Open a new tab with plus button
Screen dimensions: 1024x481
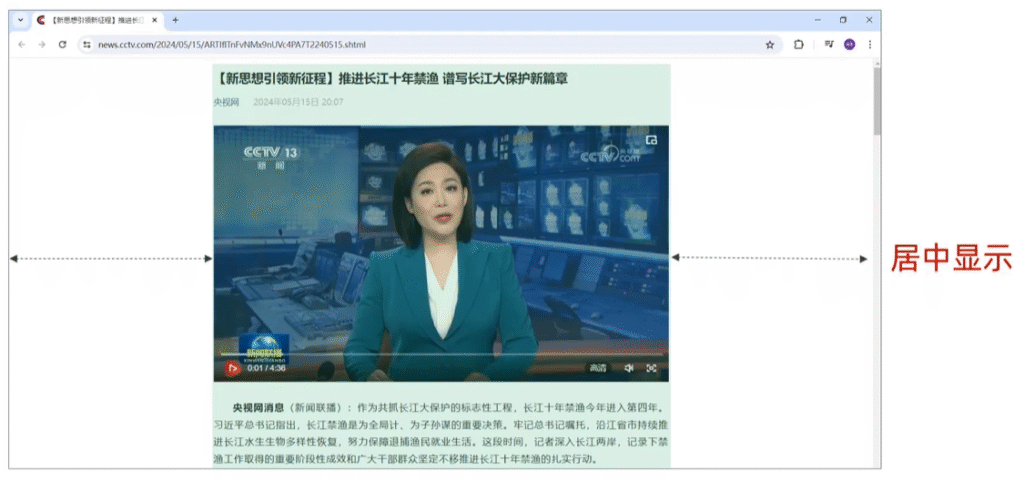[x=176, y=20]
